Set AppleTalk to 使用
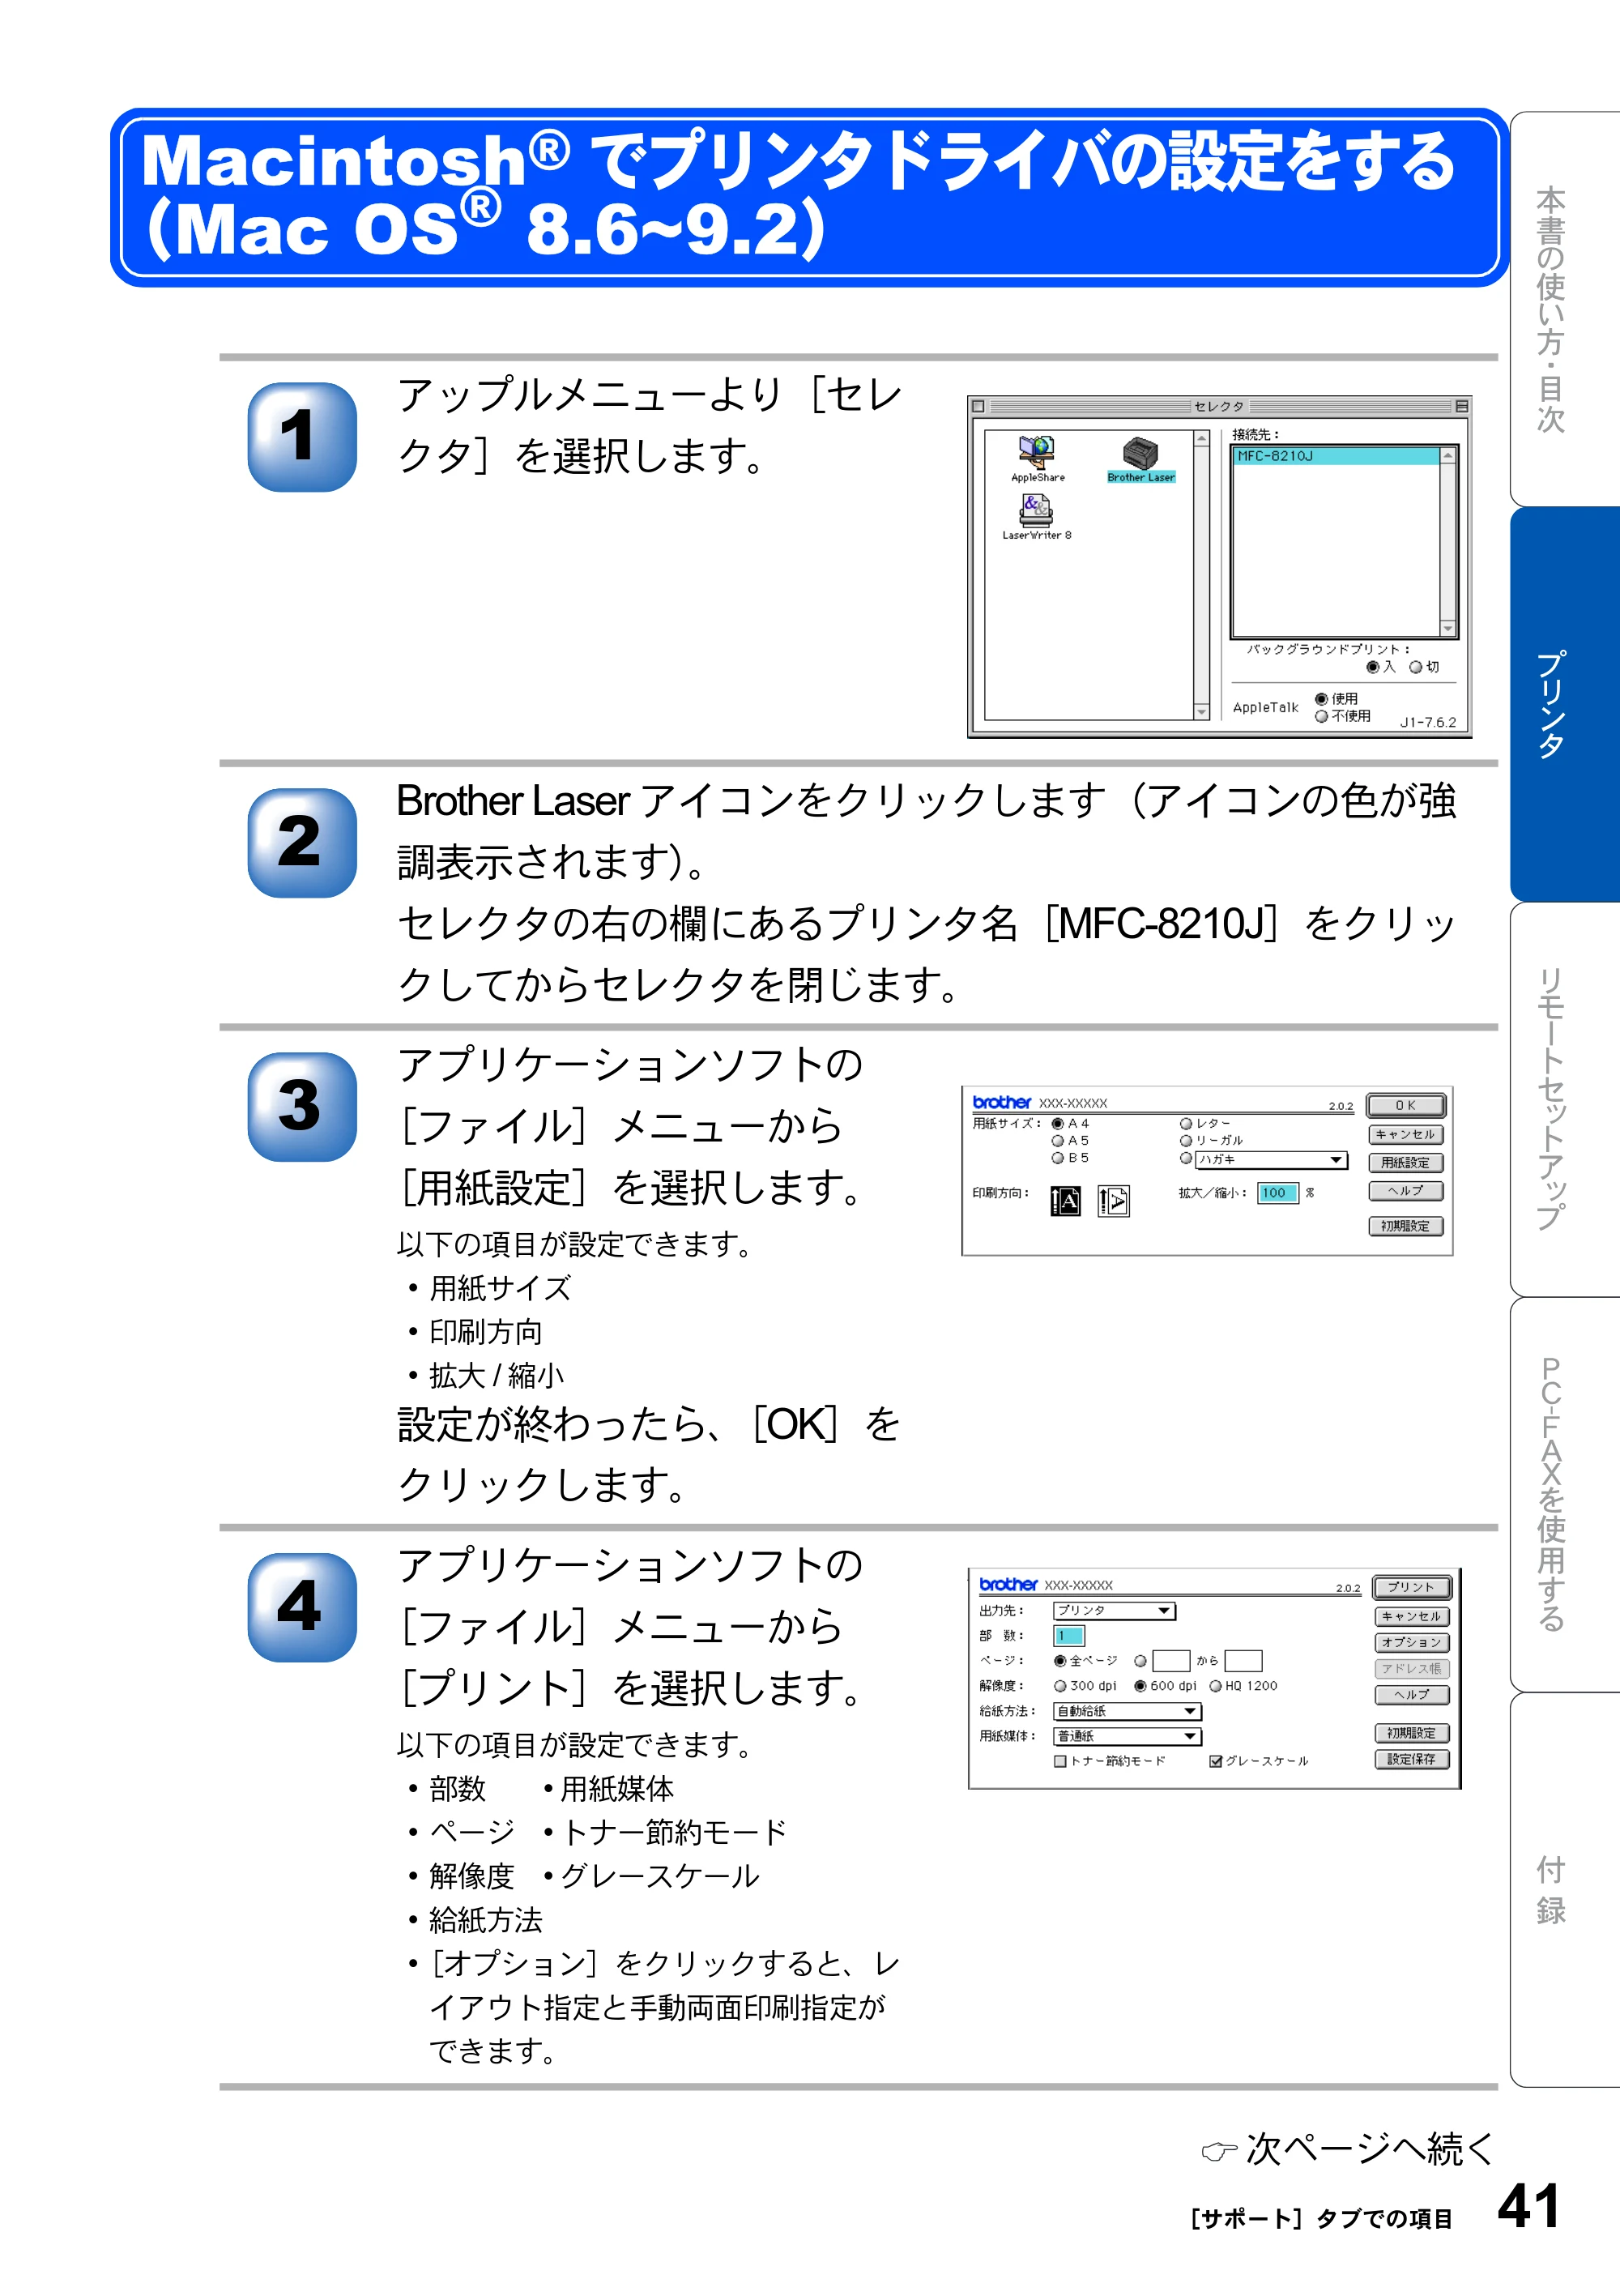The height and width of the screenshot is (2296, 1620). point(1321,699)
